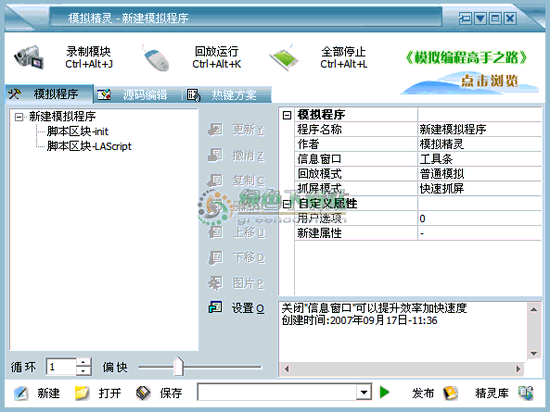550x412 pixels.
Task: Click the 发布 publish book icon
Action: click(x=450, y=393)
